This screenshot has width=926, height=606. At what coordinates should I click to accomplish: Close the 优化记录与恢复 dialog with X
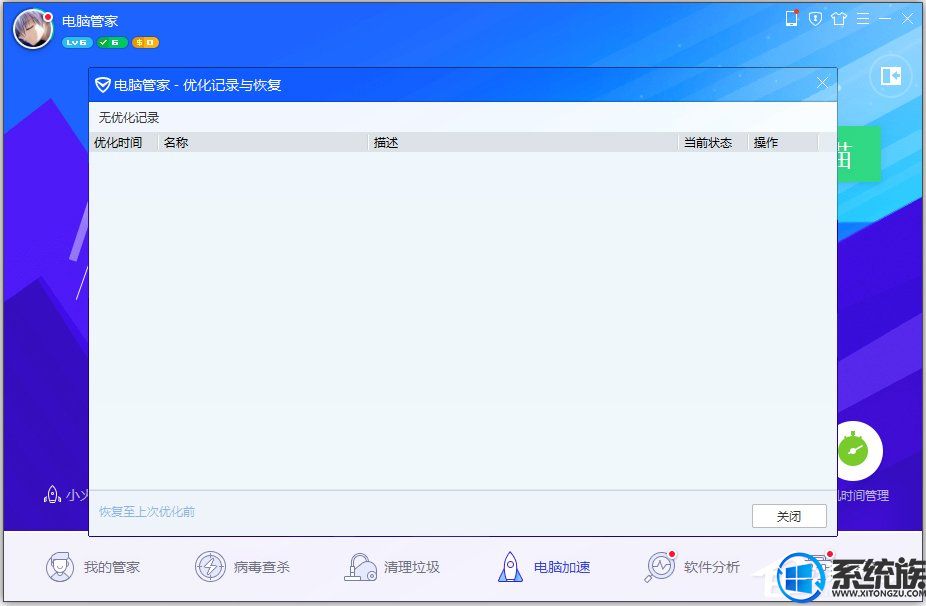click(x=822, y=83)
